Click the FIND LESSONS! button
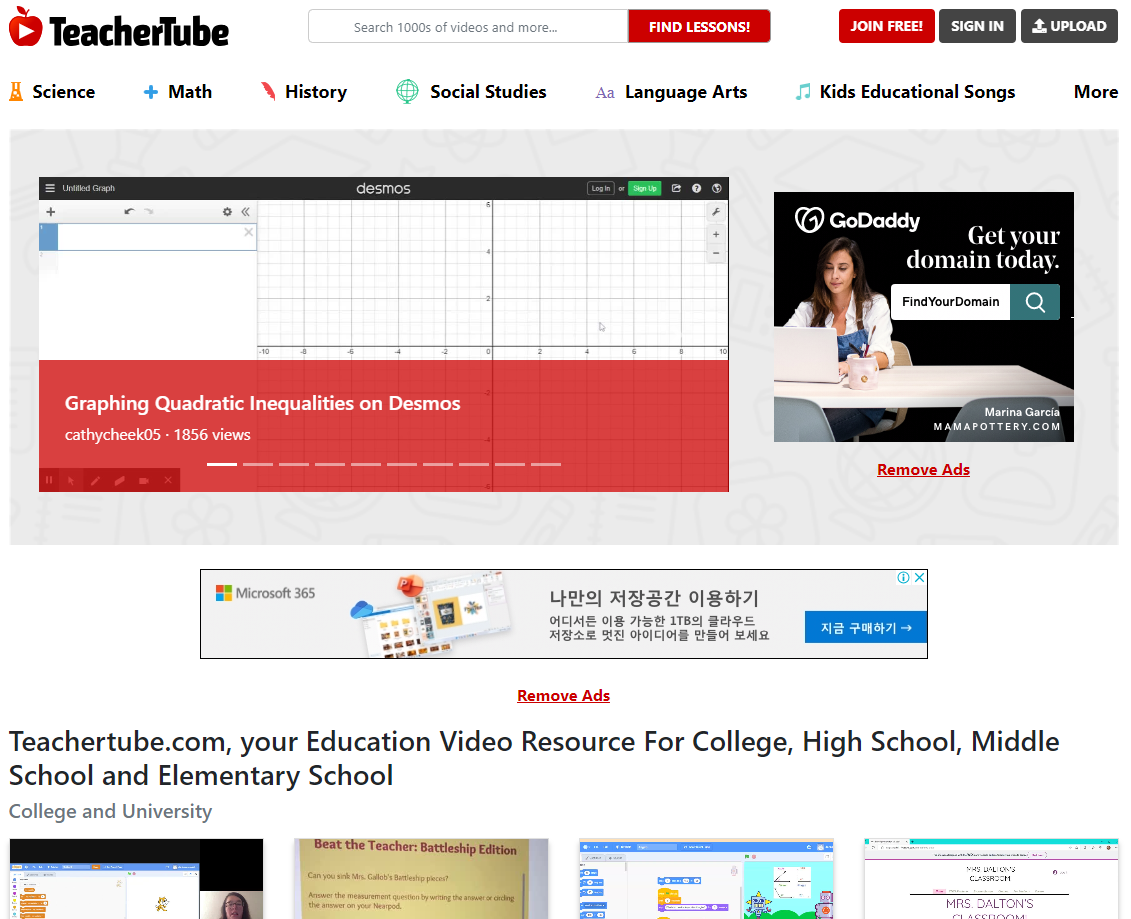This screenshot has width=1131, height=919. 699,27
